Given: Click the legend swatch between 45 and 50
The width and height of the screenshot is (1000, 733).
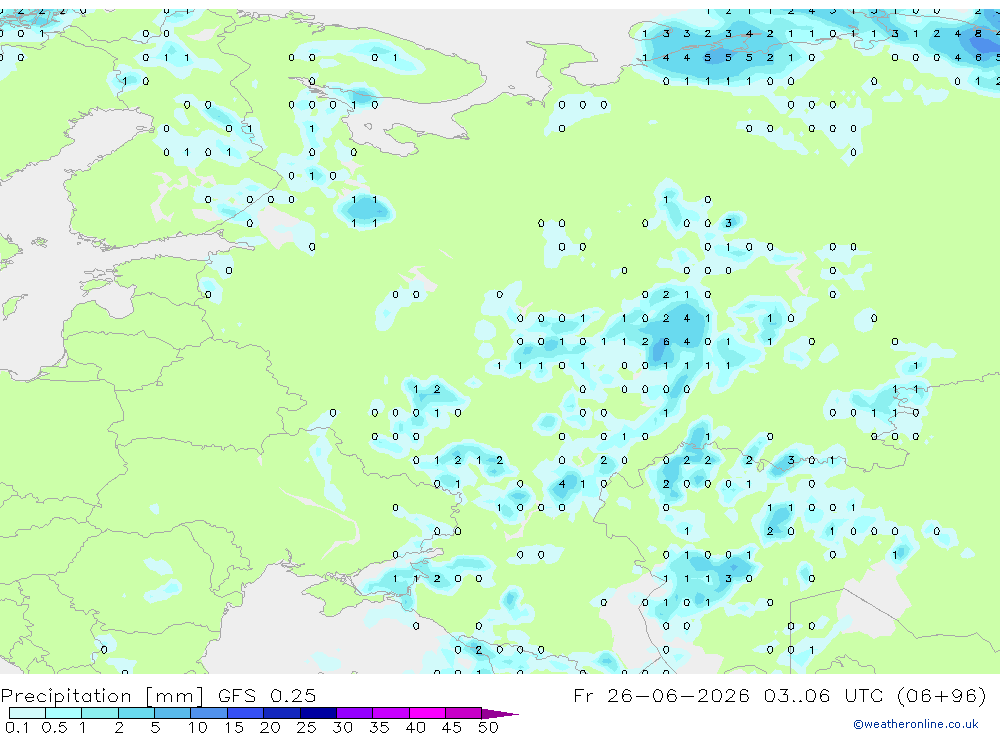Looking at the screenshot, I should click(x=464, y=713).
